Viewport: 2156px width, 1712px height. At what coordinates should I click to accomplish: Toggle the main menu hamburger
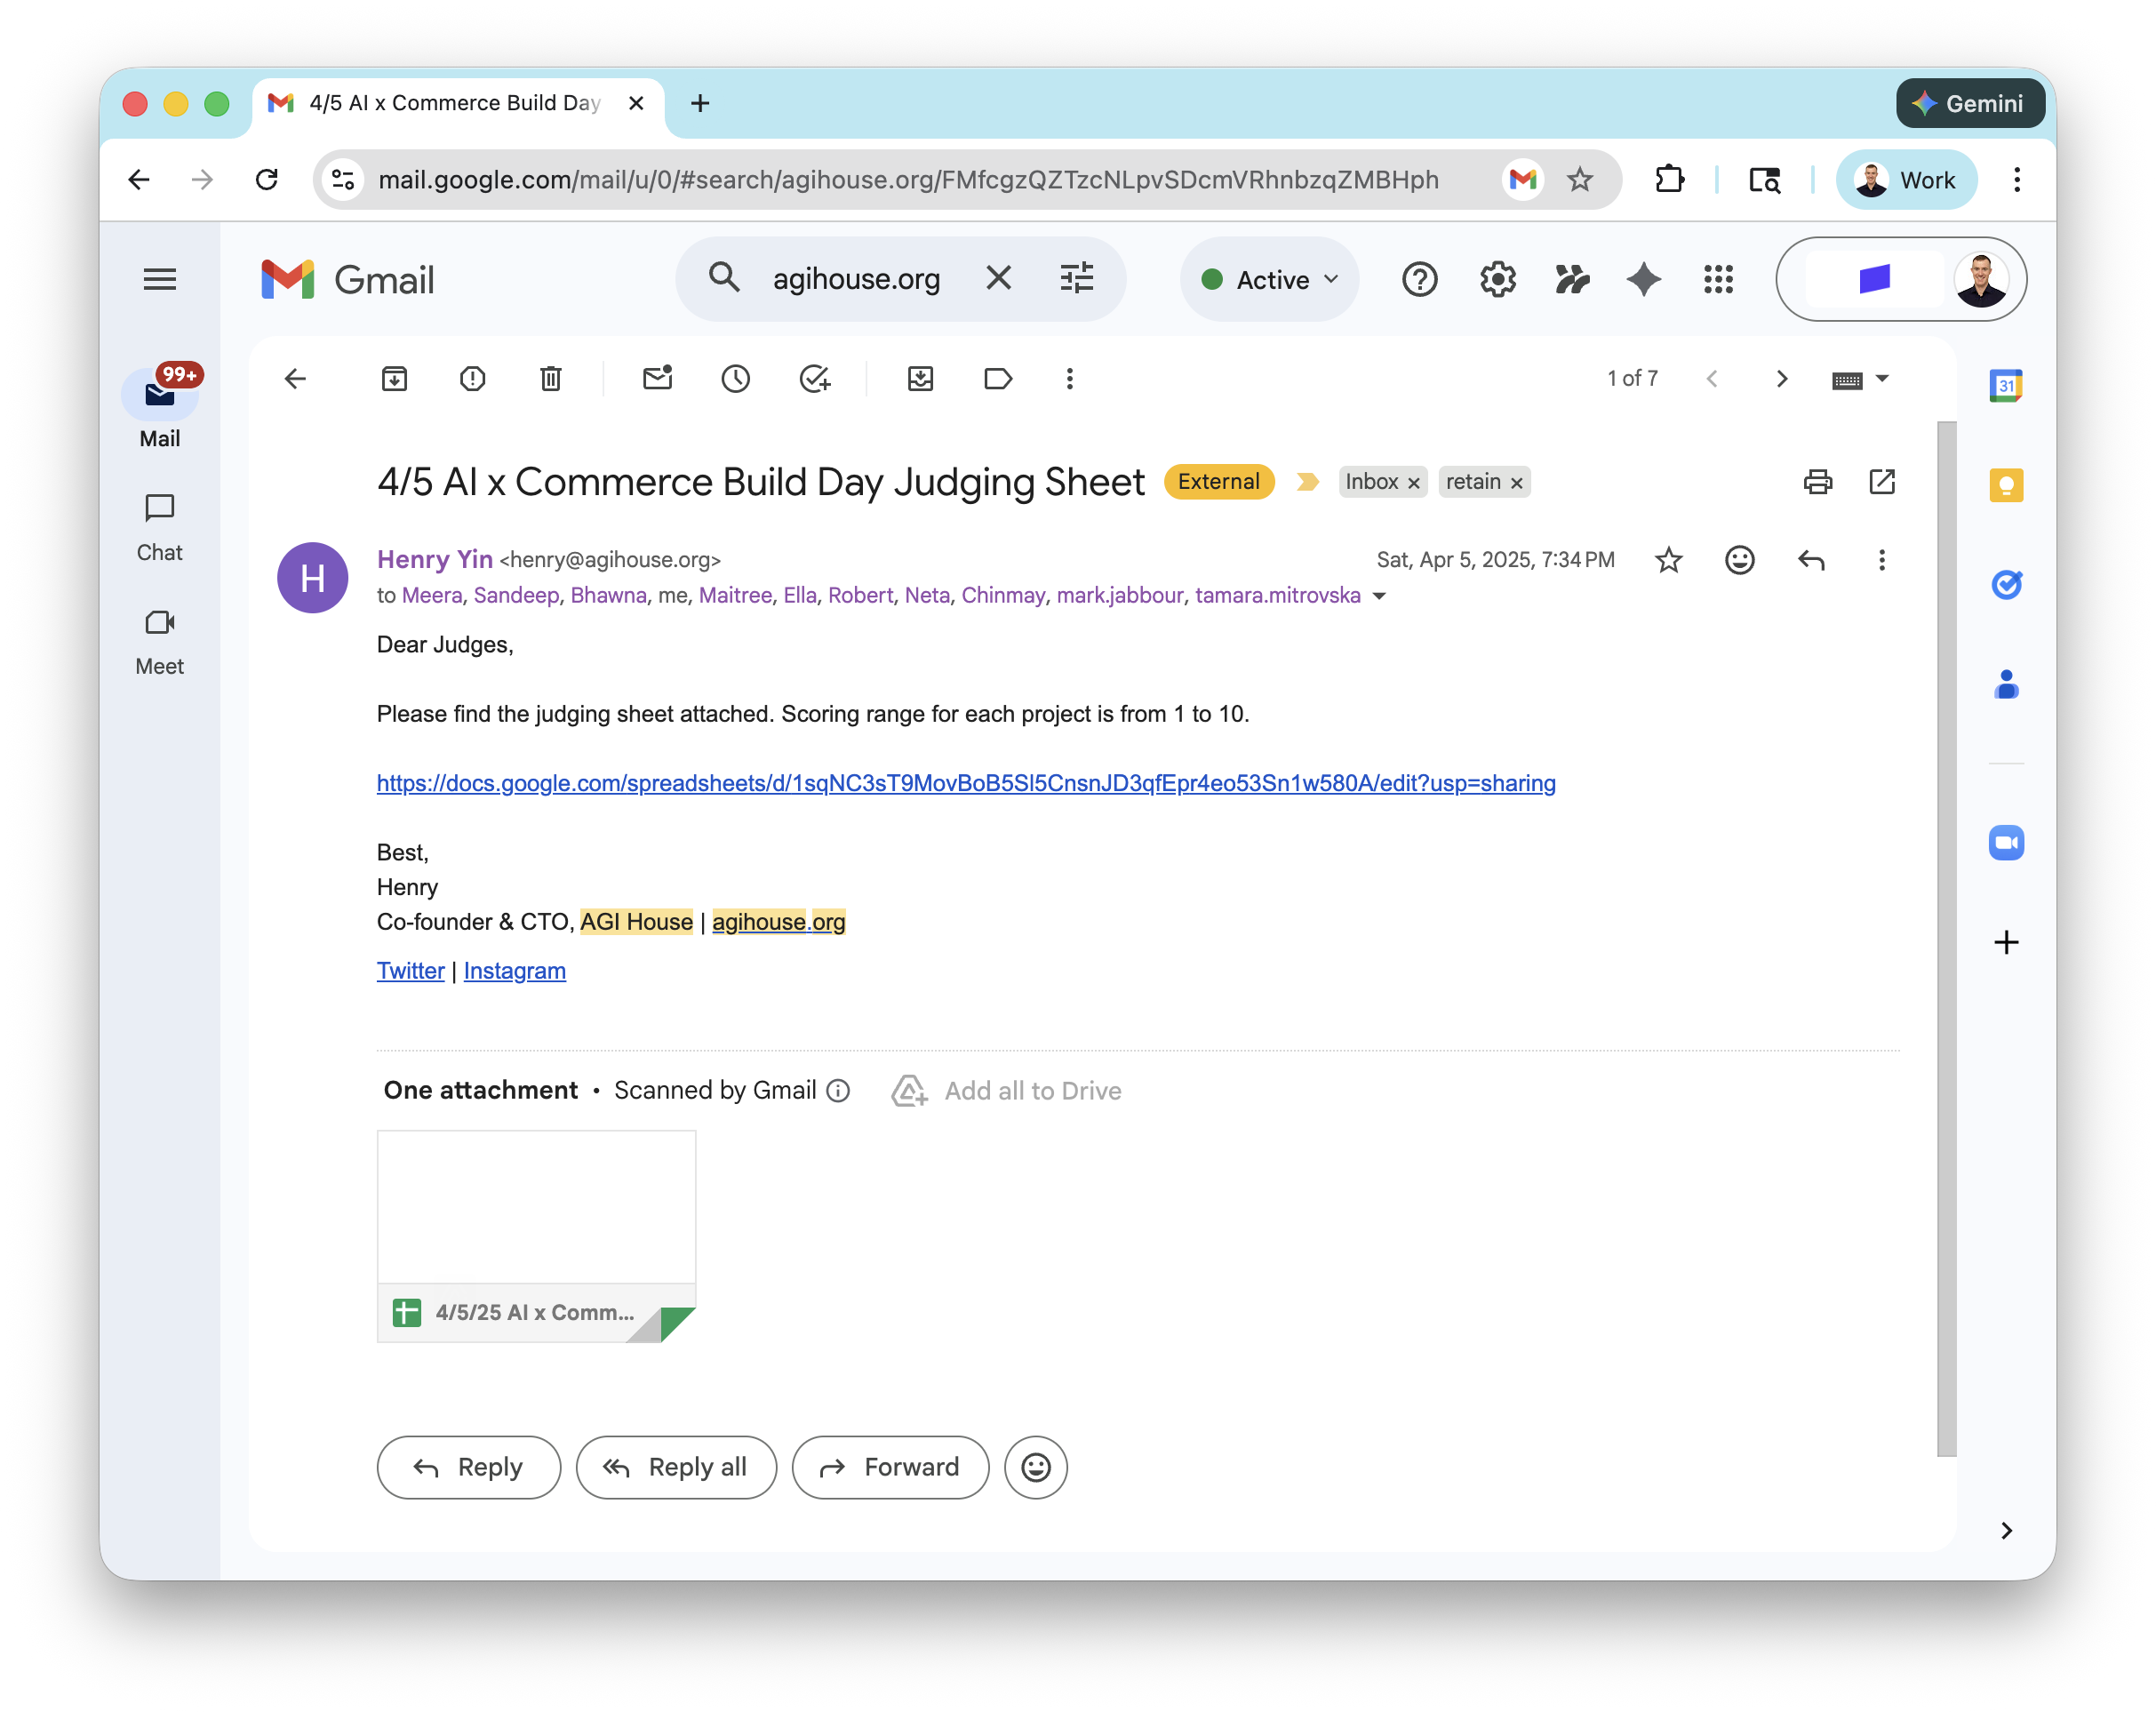[160, 279]
